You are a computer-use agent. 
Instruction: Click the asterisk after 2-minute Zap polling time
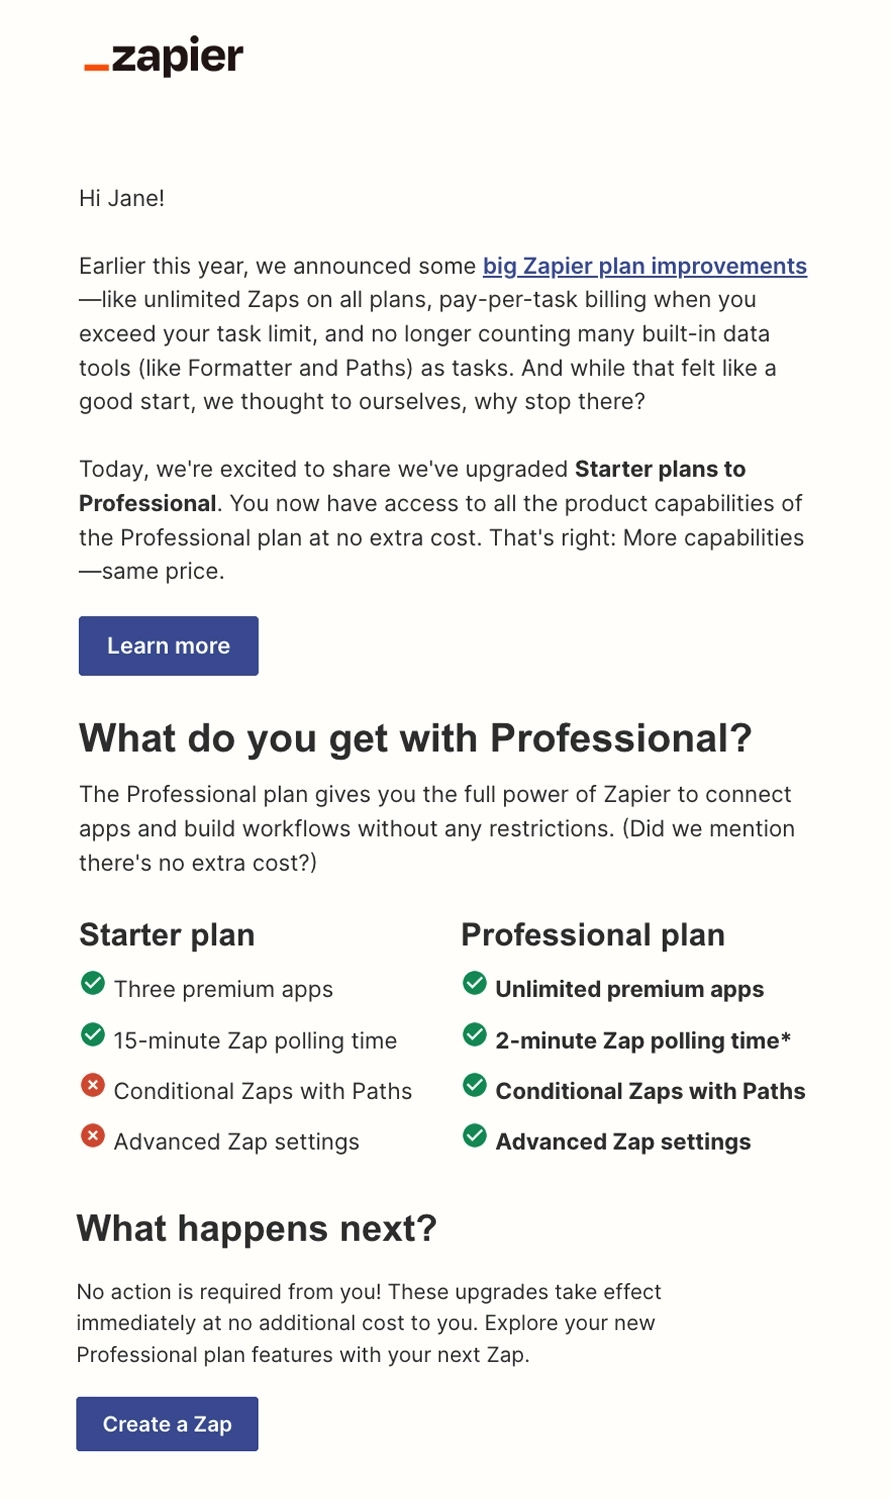[x=784, y=1040]
